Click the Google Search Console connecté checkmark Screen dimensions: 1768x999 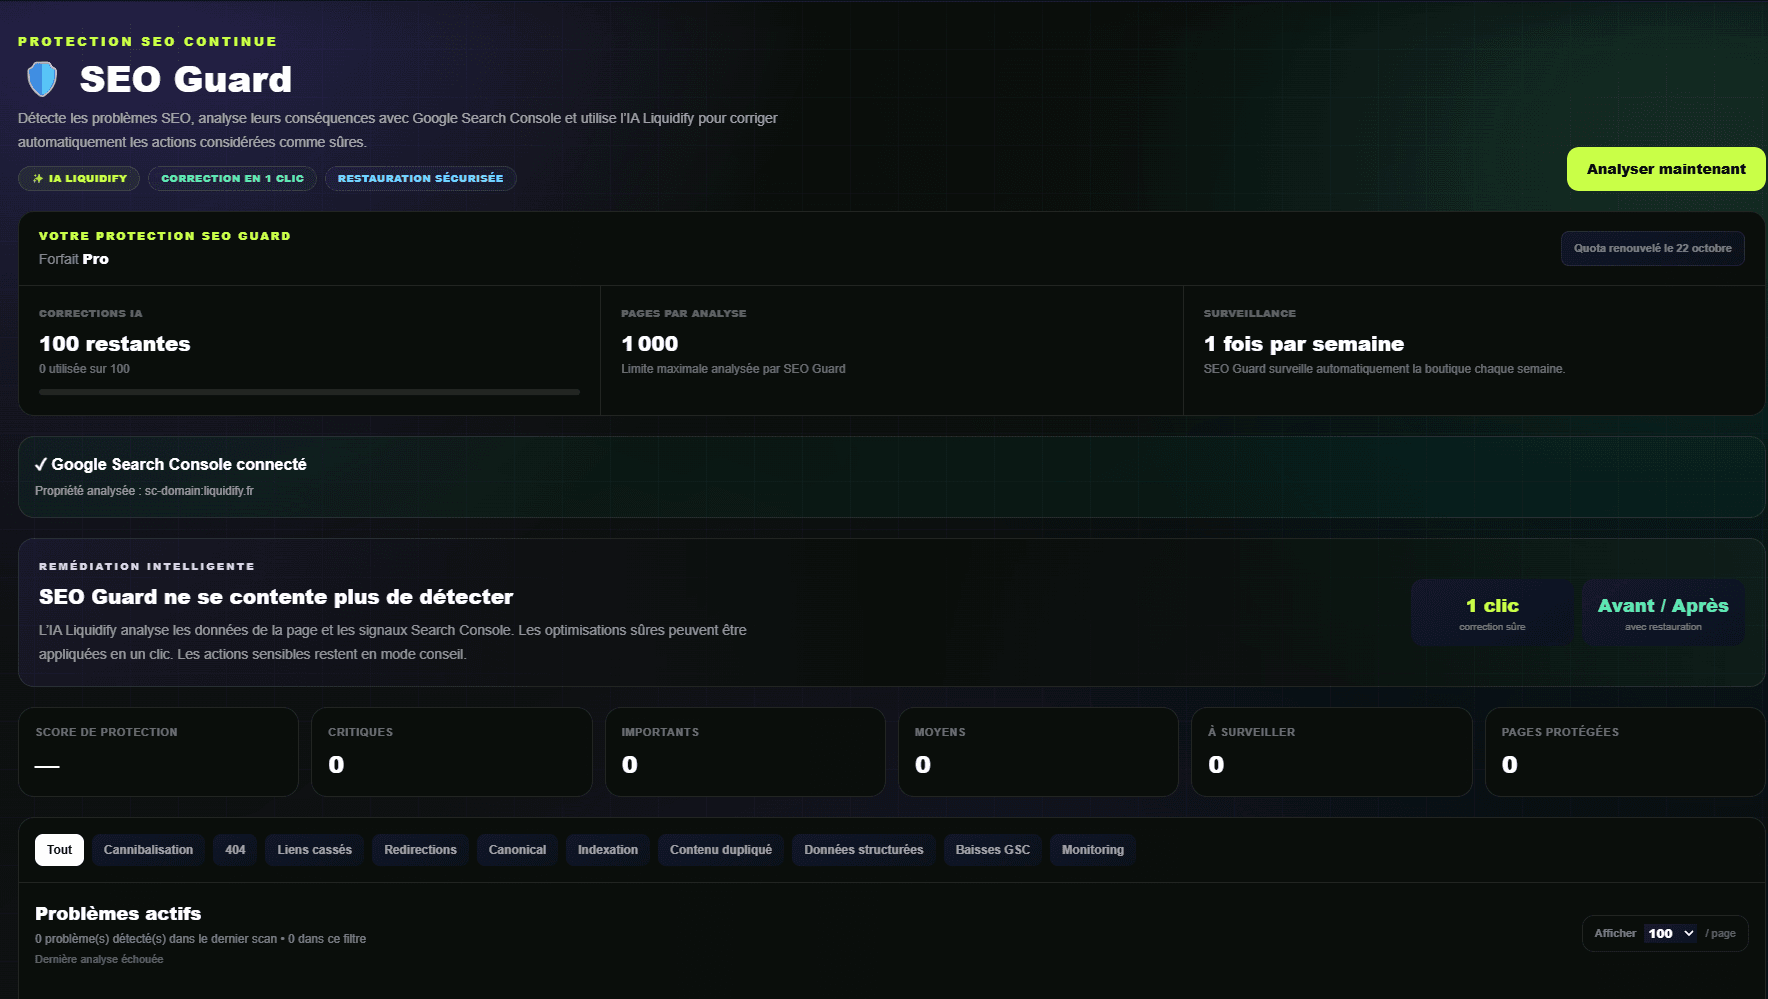(41, 464)
